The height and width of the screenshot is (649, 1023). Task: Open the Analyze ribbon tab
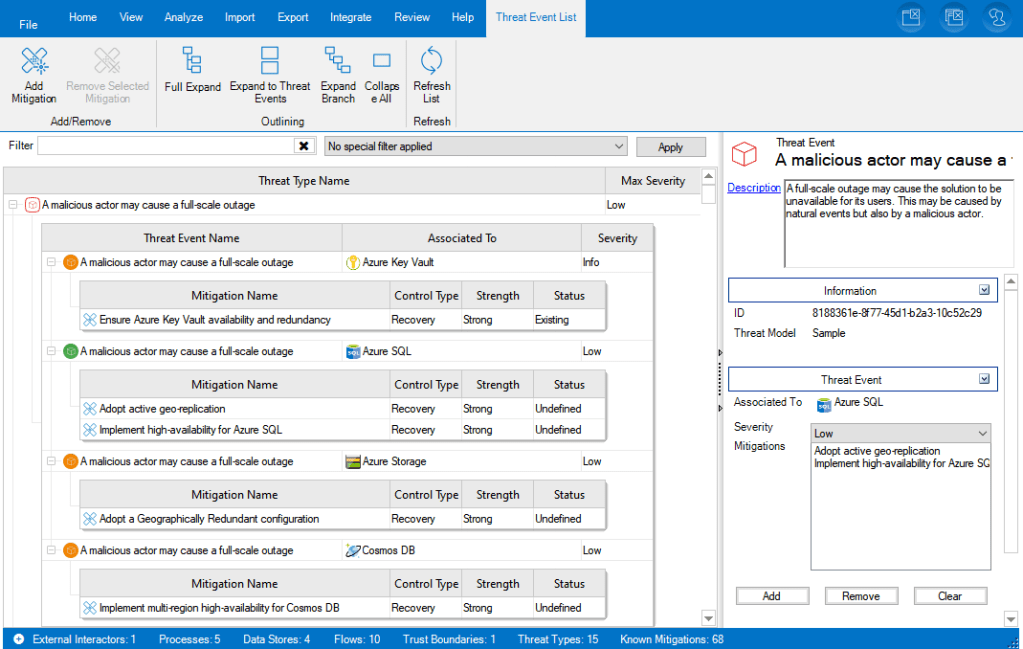coord(183,17)
